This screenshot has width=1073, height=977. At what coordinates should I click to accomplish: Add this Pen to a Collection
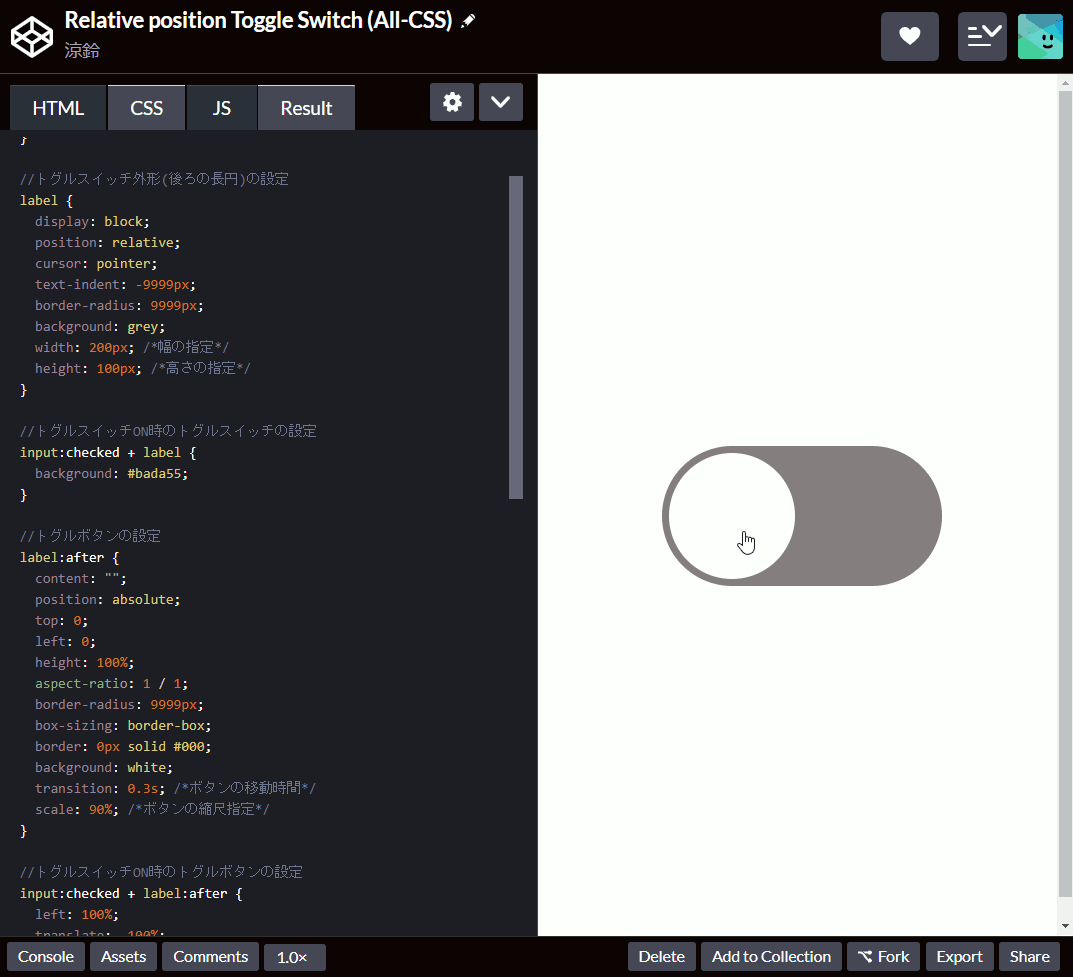click(770, 956)
